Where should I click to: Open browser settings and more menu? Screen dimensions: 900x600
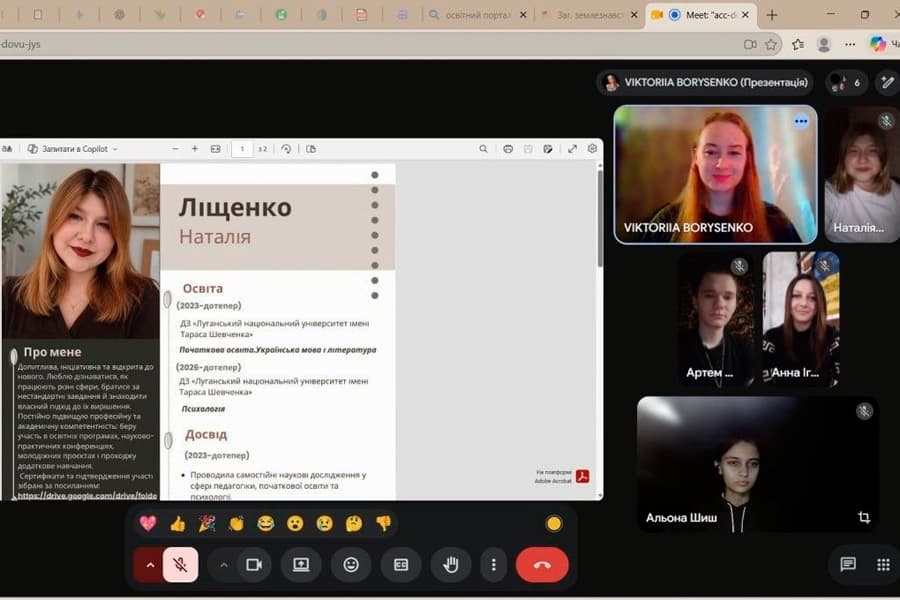coord(850,44)
